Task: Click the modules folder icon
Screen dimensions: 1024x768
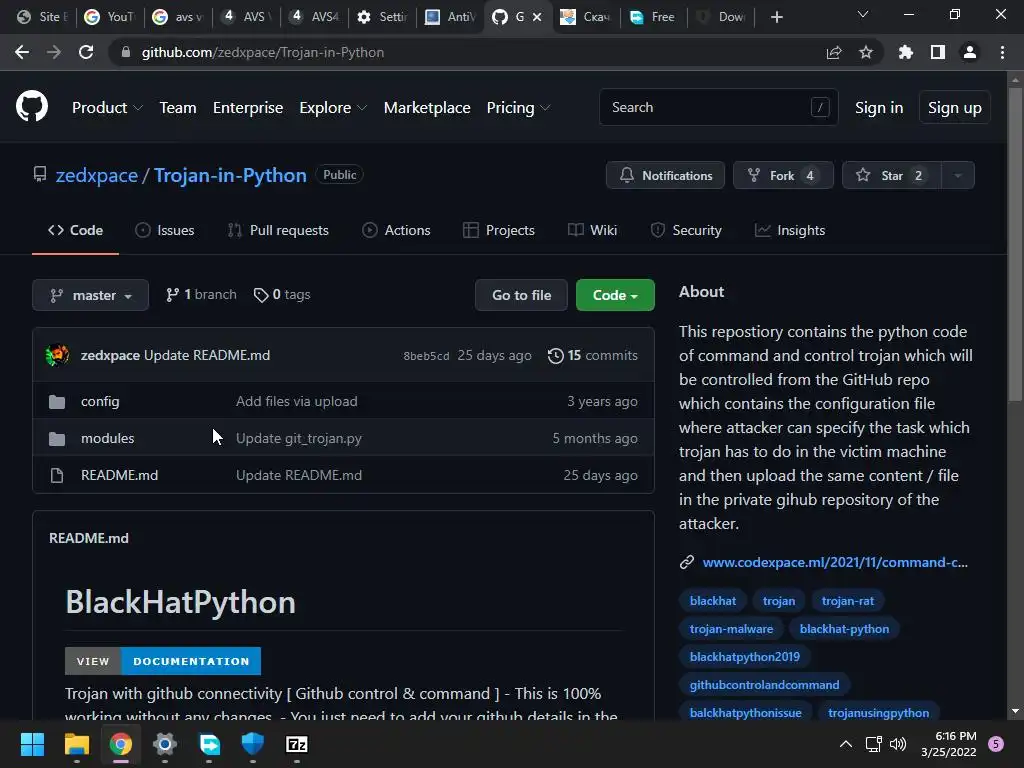Action: tap(57, 439)
